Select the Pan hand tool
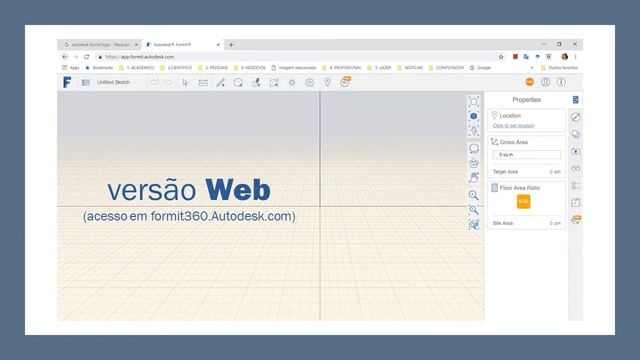The height and width of the screenshot is (360, 640). 473,178
